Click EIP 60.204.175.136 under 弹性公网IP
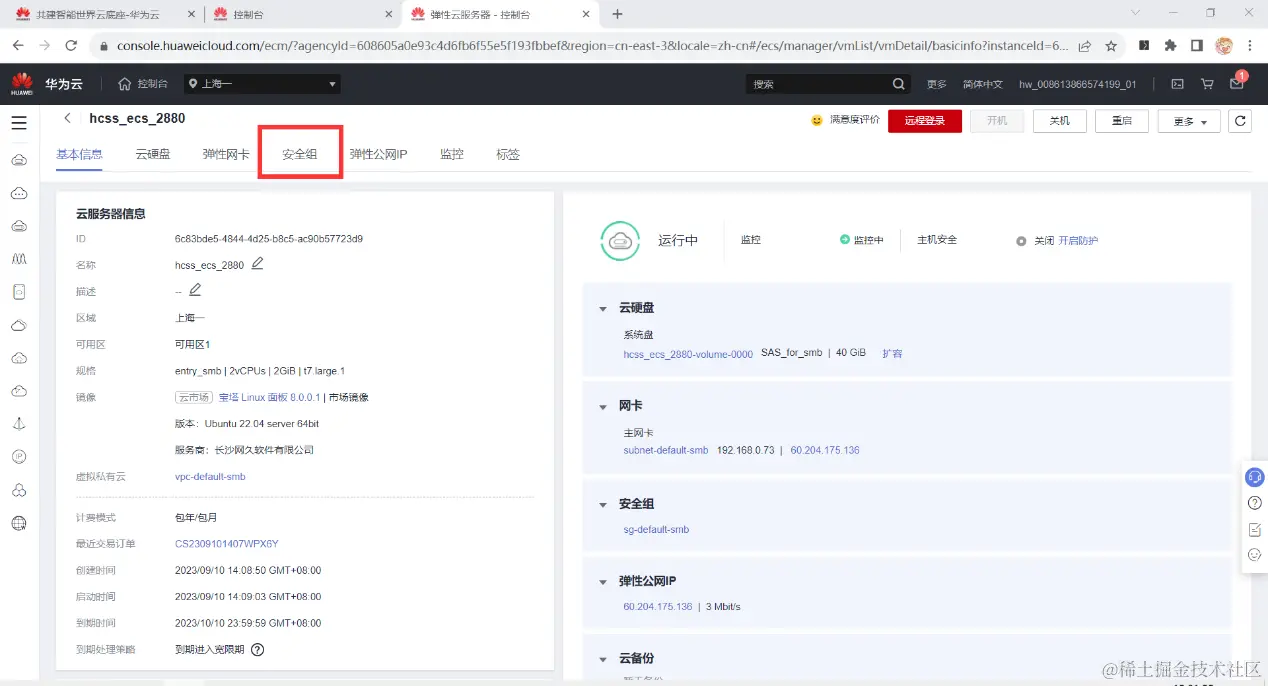 (658, 607)
